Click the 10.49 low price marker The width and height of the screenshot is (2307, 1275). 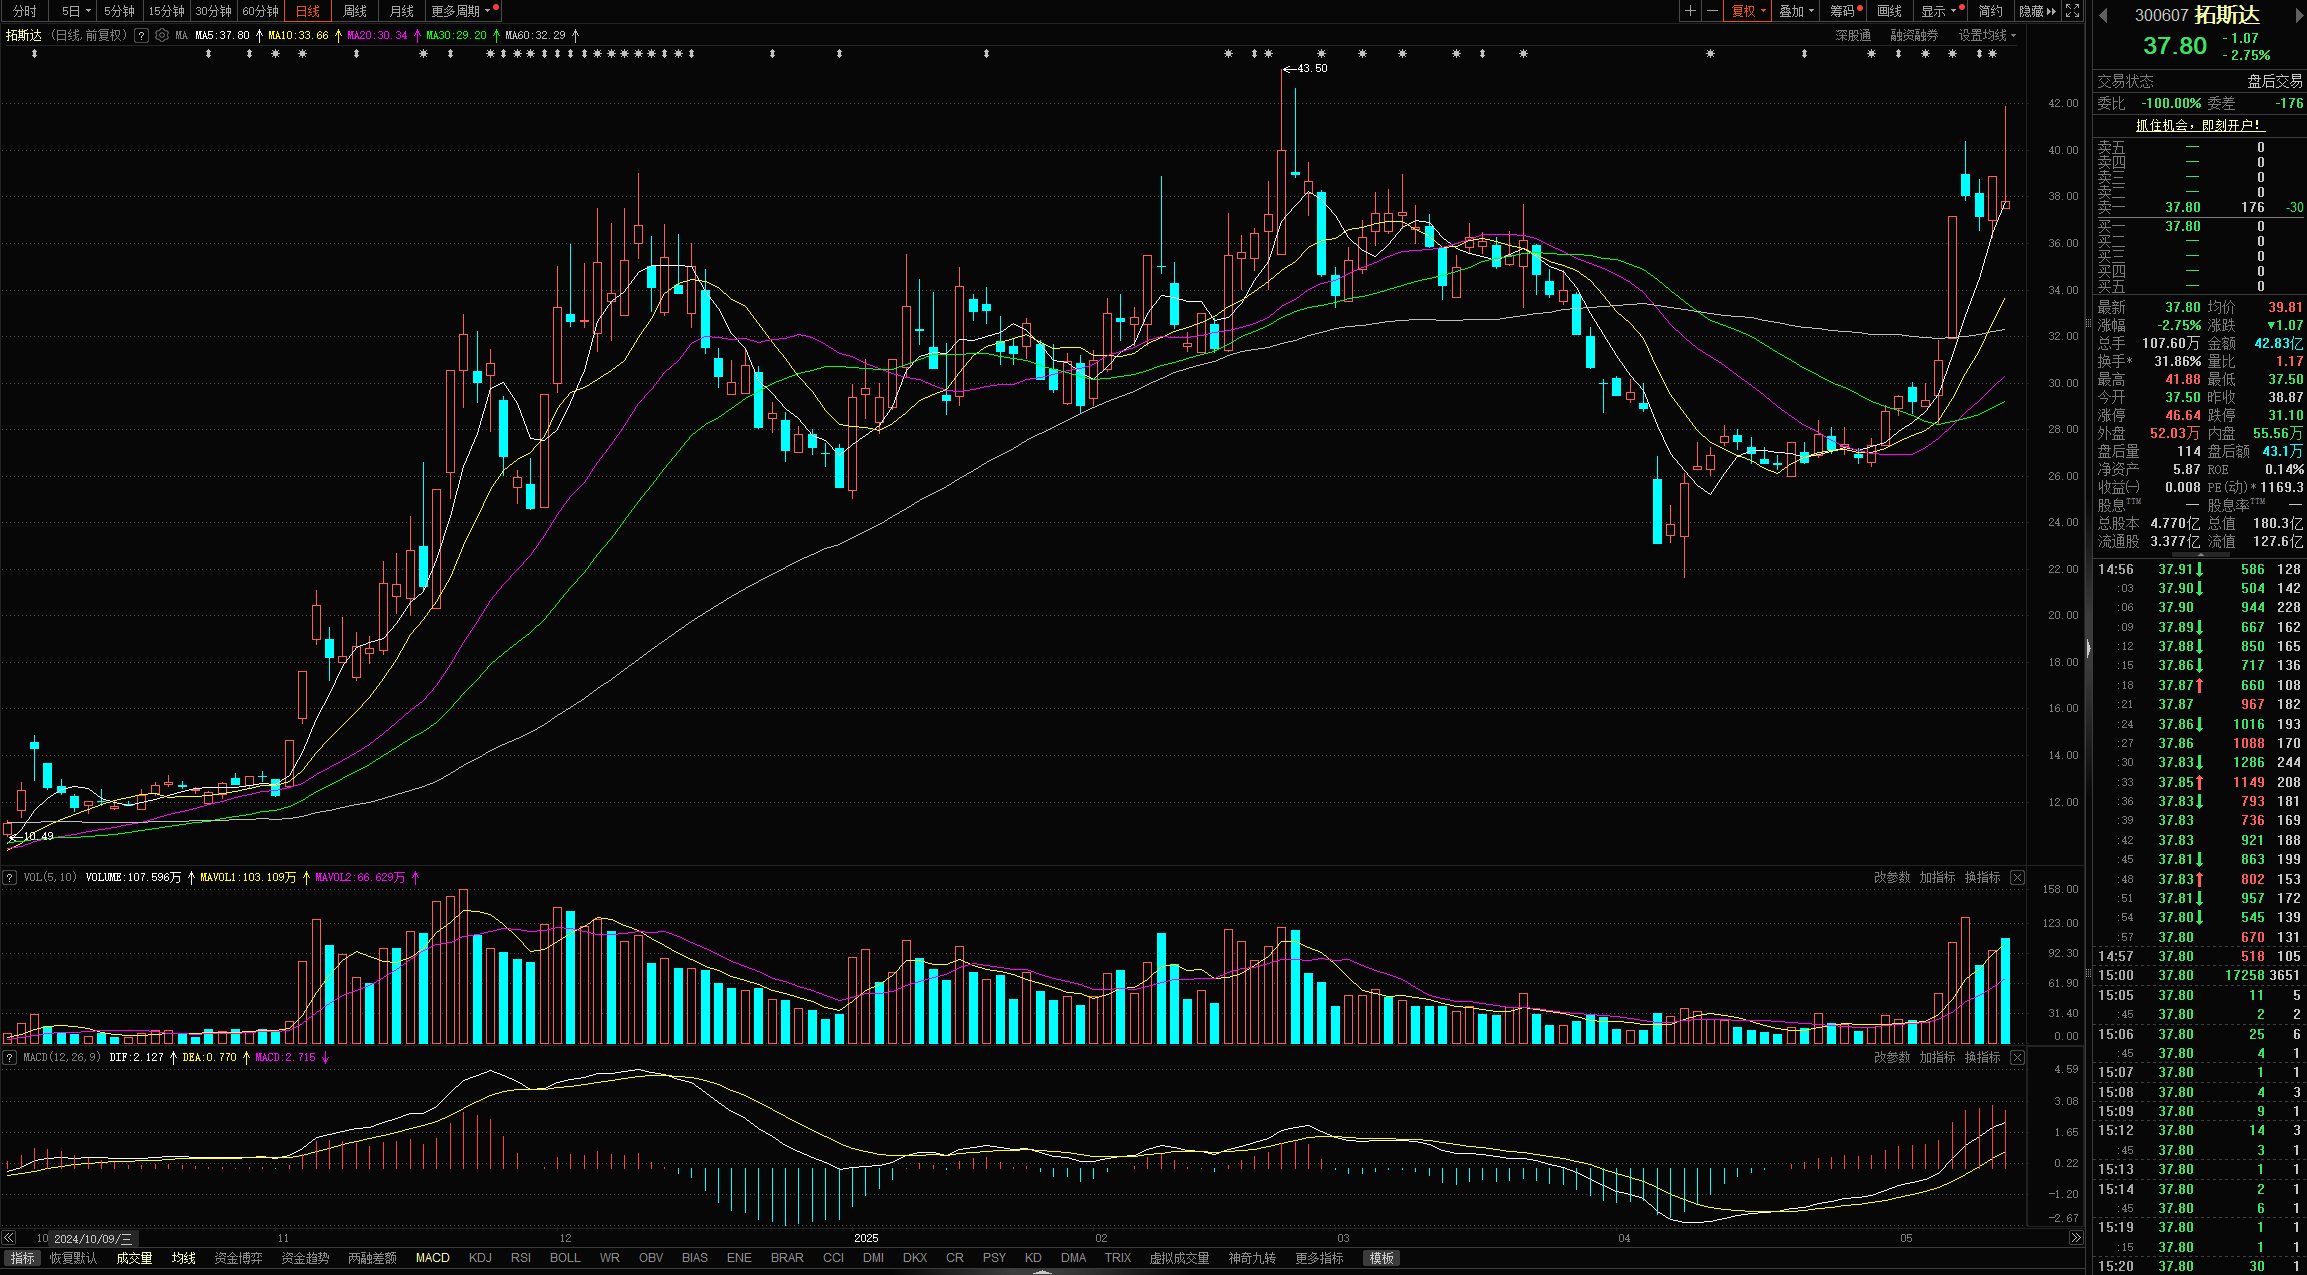tap(31, 836)
